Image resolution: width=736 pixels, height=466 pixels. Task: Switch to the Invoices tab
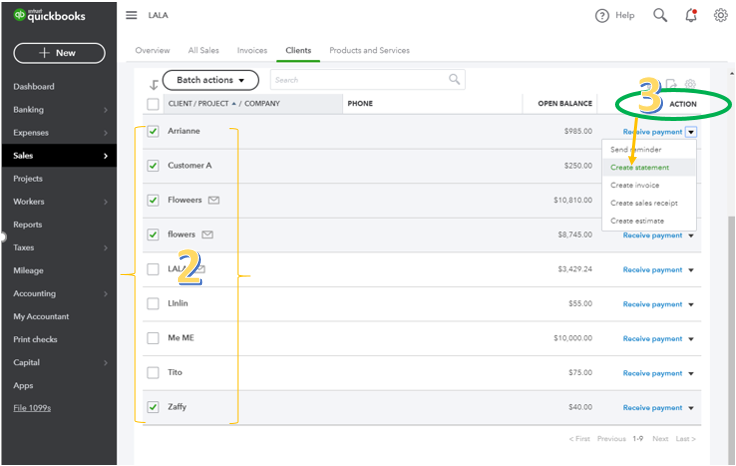pos(252,50)
